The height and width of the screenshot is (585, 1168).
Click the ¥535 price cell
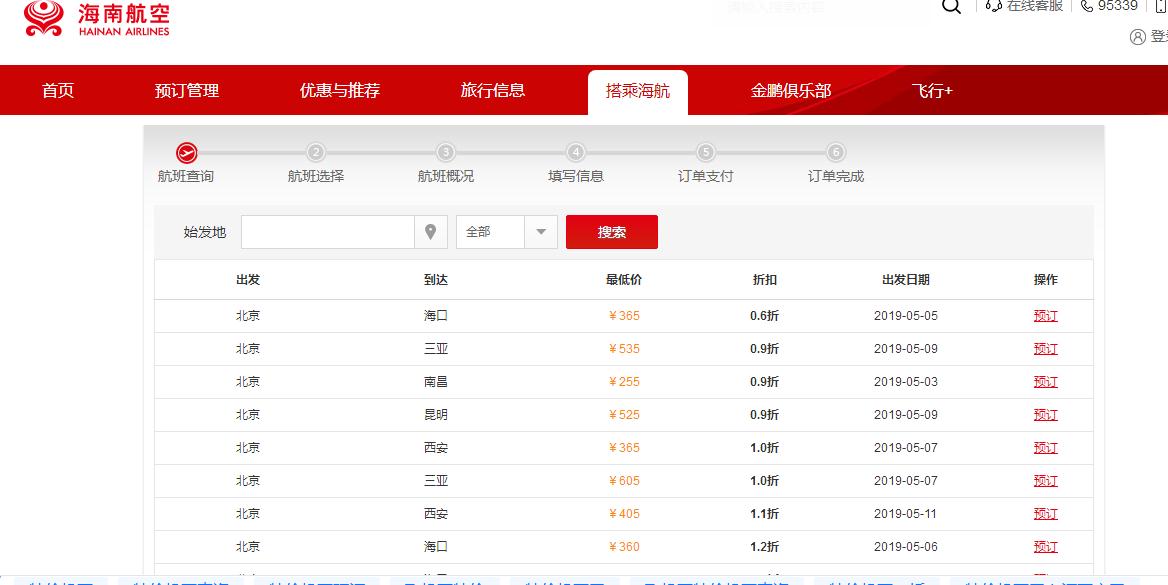coord(624,349)
